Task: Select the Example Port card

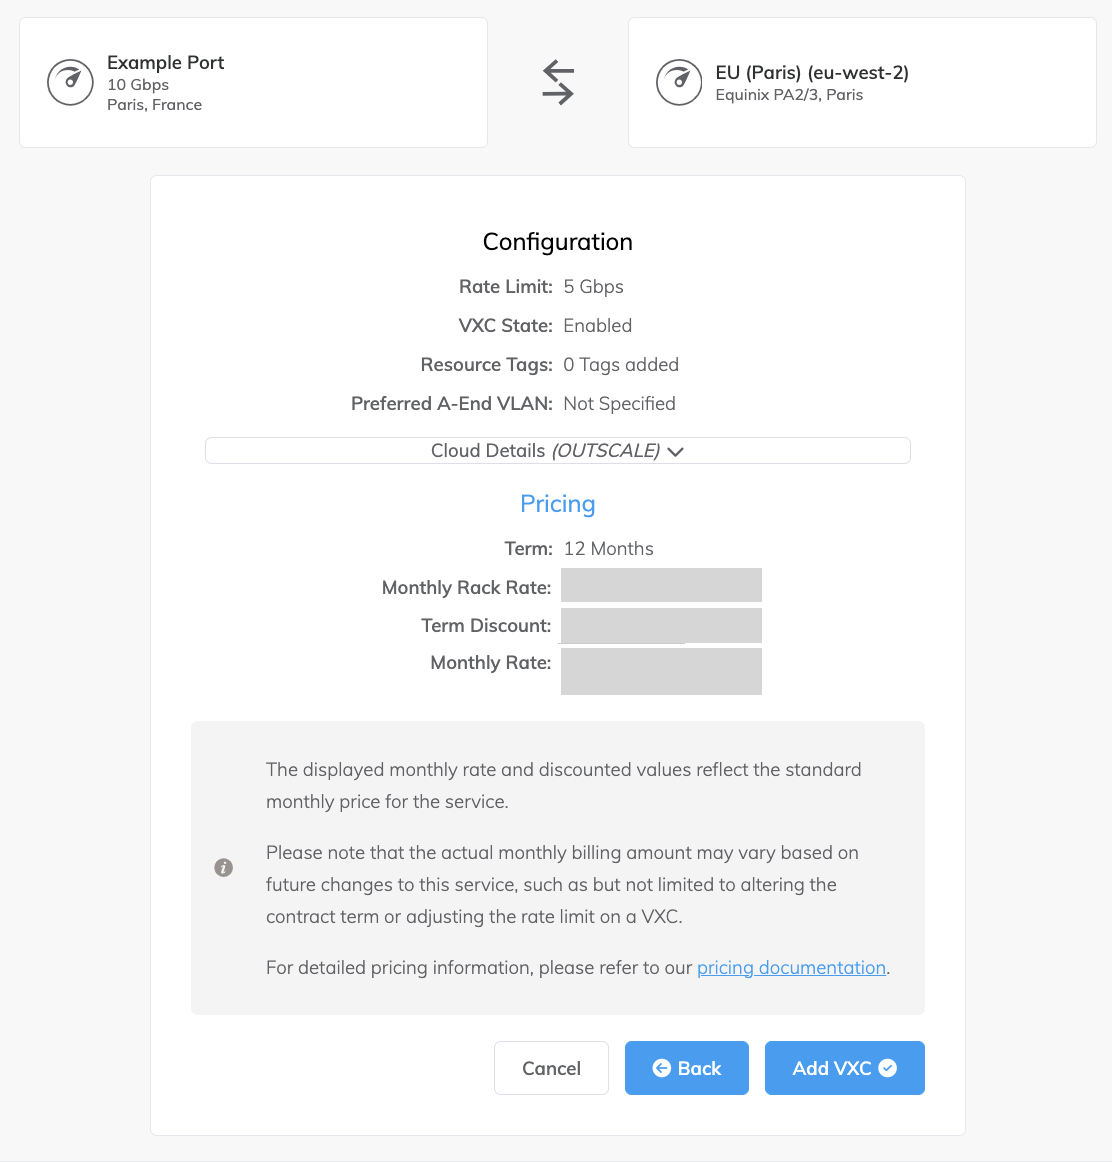Action: 253,83
